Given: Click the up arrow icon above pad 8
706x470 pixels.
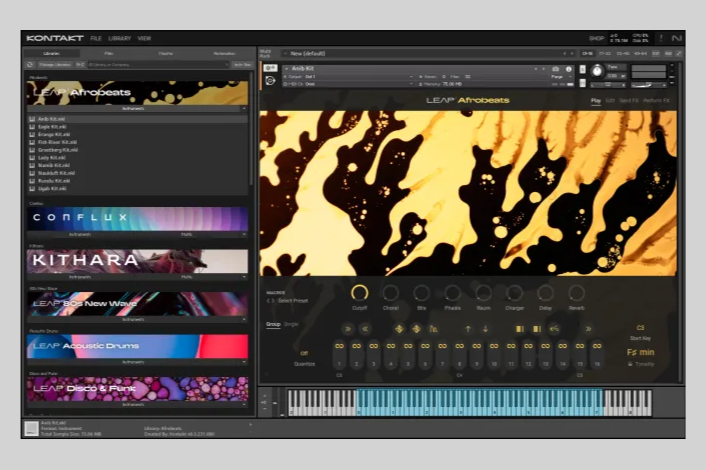Looking at the screenshot, I should pos(468,329).
